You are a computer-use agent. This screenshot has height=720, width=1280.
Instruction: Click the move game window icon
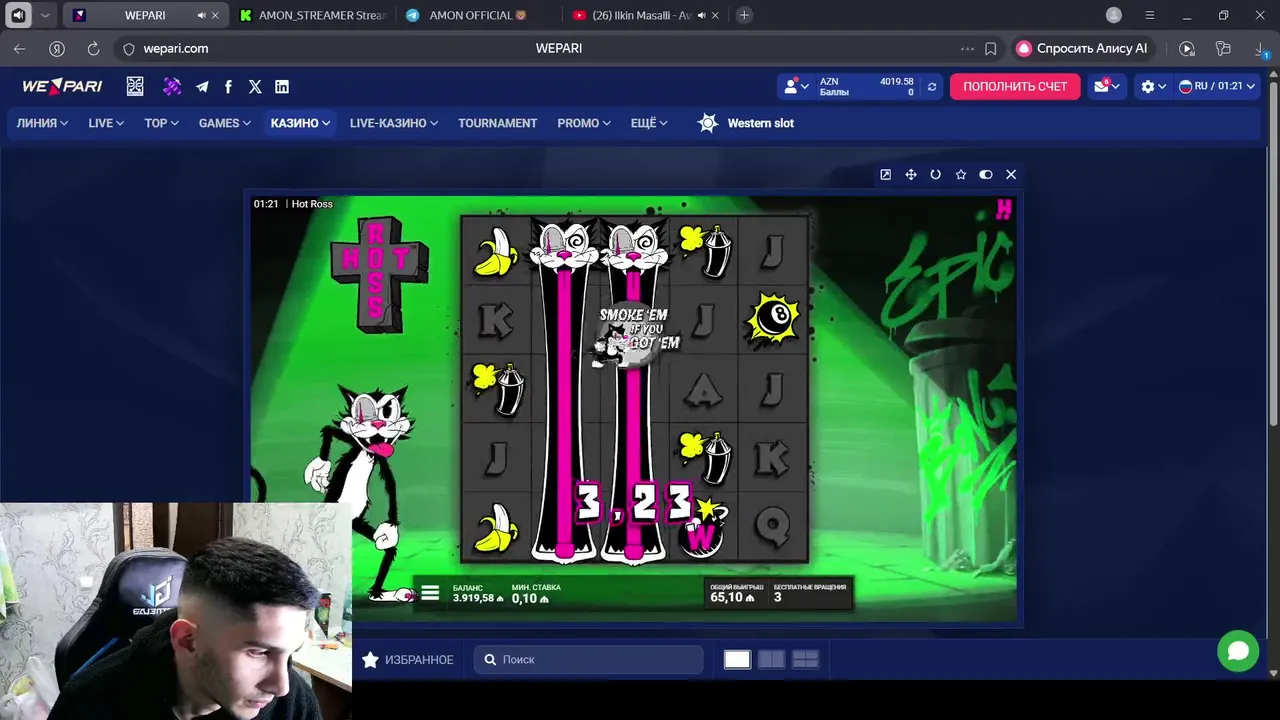(911, 174)
